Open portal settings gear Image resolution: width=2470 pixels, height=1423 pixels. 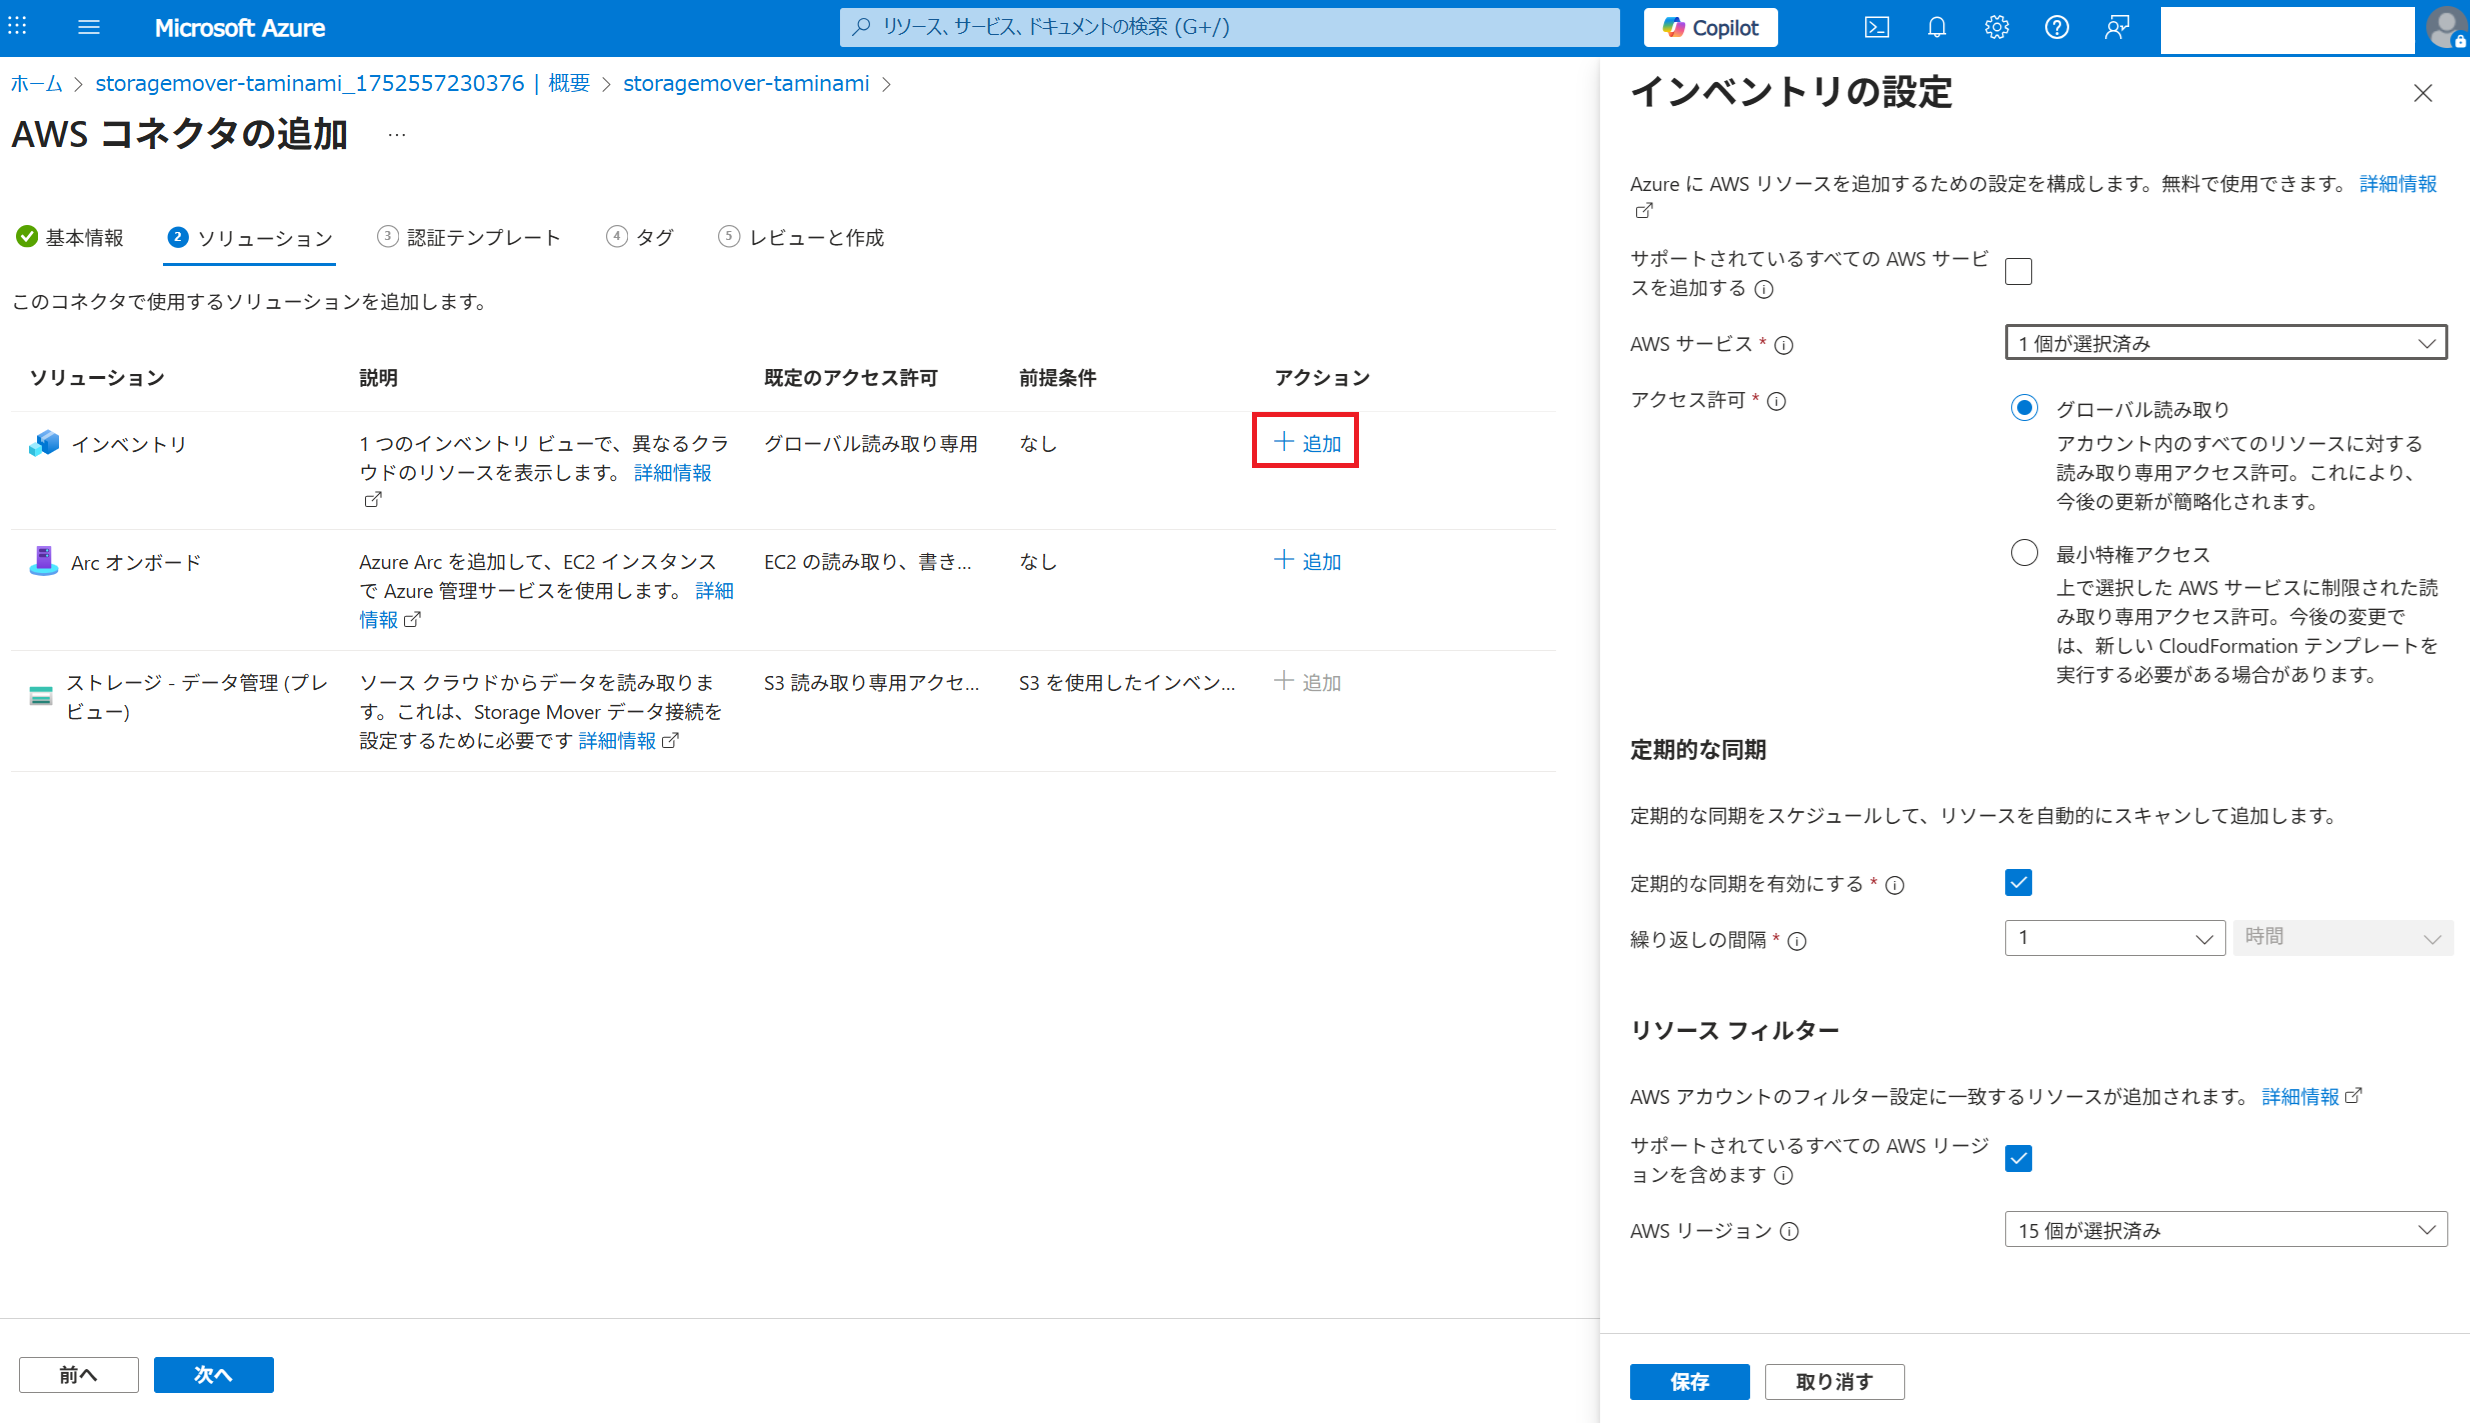tap(1996, 27)
